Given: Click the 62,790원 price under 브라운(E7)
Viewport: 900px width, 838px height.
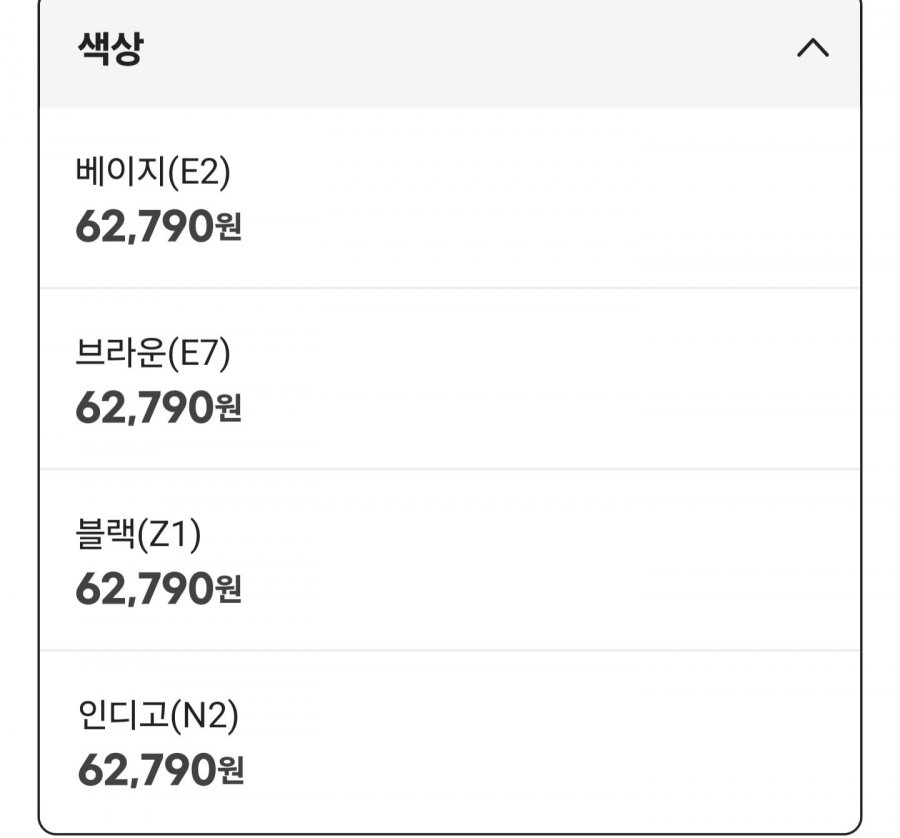Looking at the screenshot, I should [x=158, y=407].
